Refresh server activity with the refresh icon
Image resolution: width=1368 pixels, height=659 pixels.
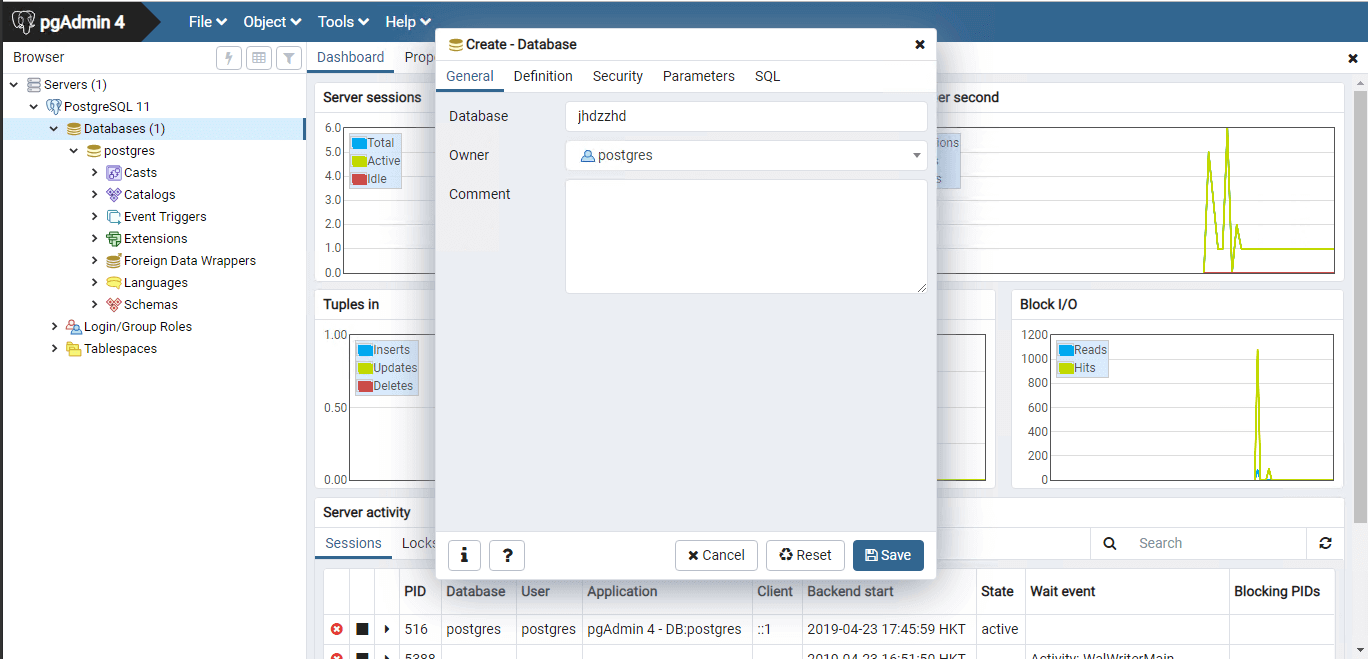1325,543
